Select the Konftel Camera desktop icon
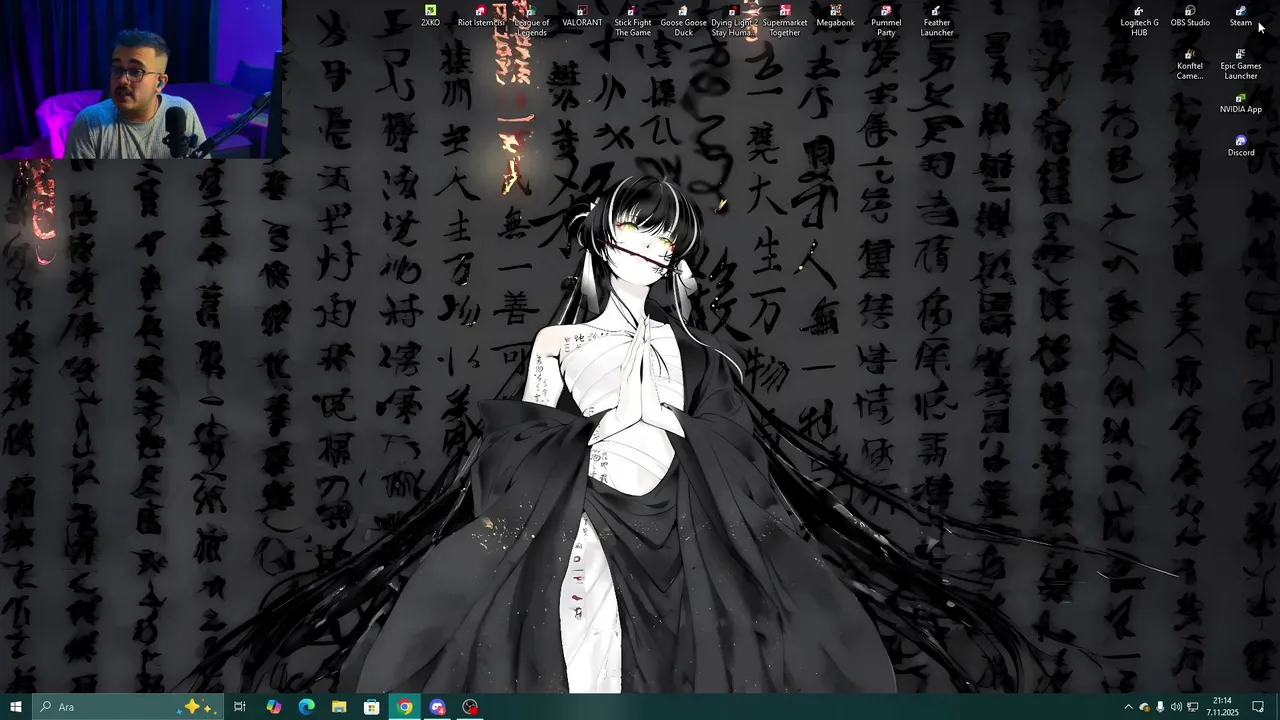Screen dimensions: 1280x720 1190,65
